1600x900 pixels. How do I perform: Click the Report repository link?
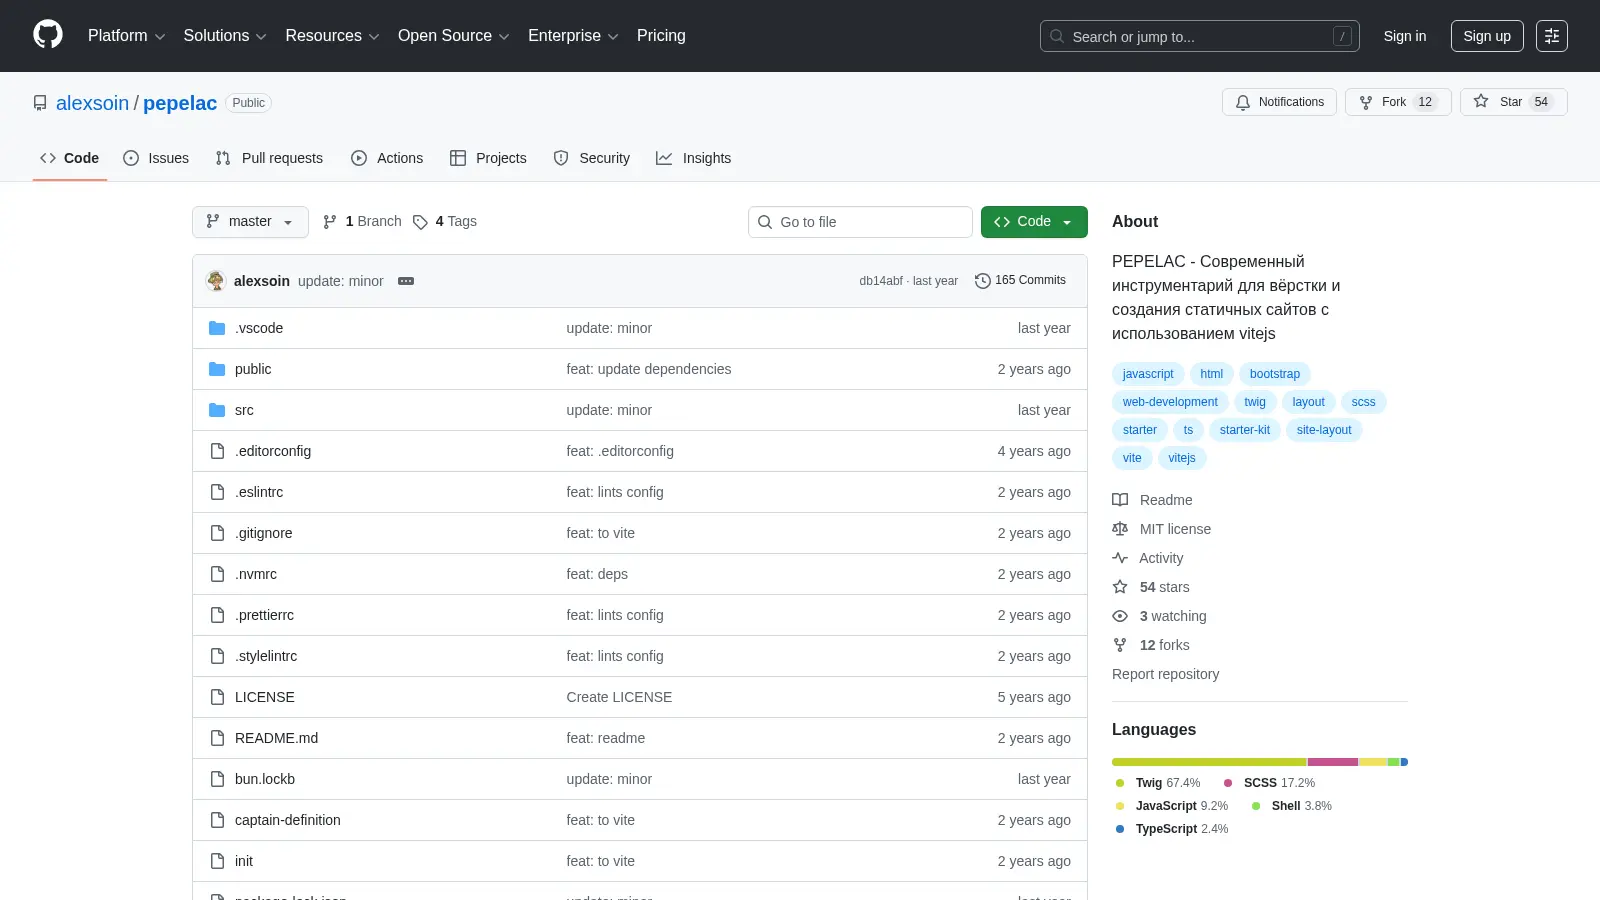point(1165,674)
